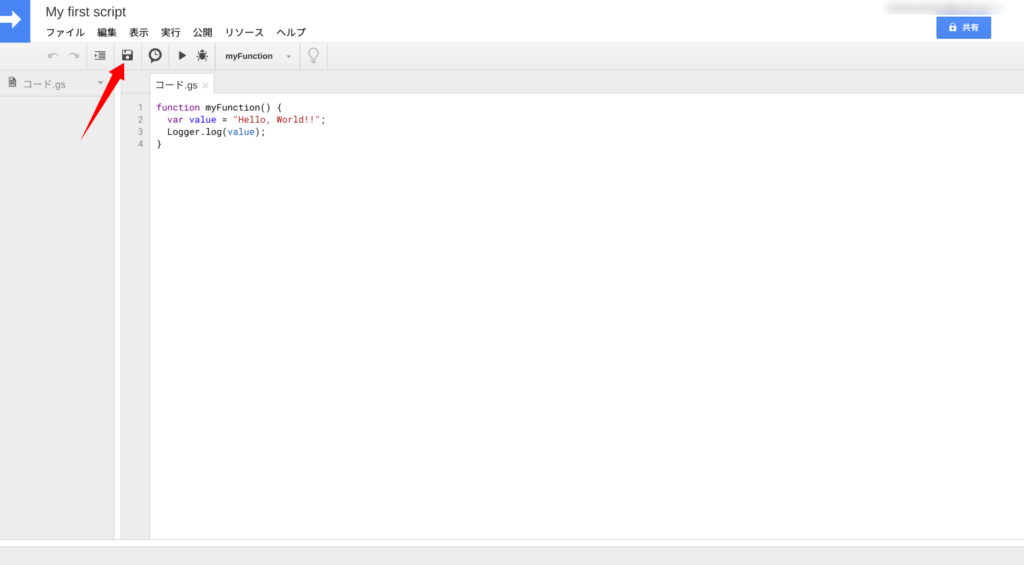
Task: Select コード.gs in the file sidebar
Action: (x=44, y=84)
